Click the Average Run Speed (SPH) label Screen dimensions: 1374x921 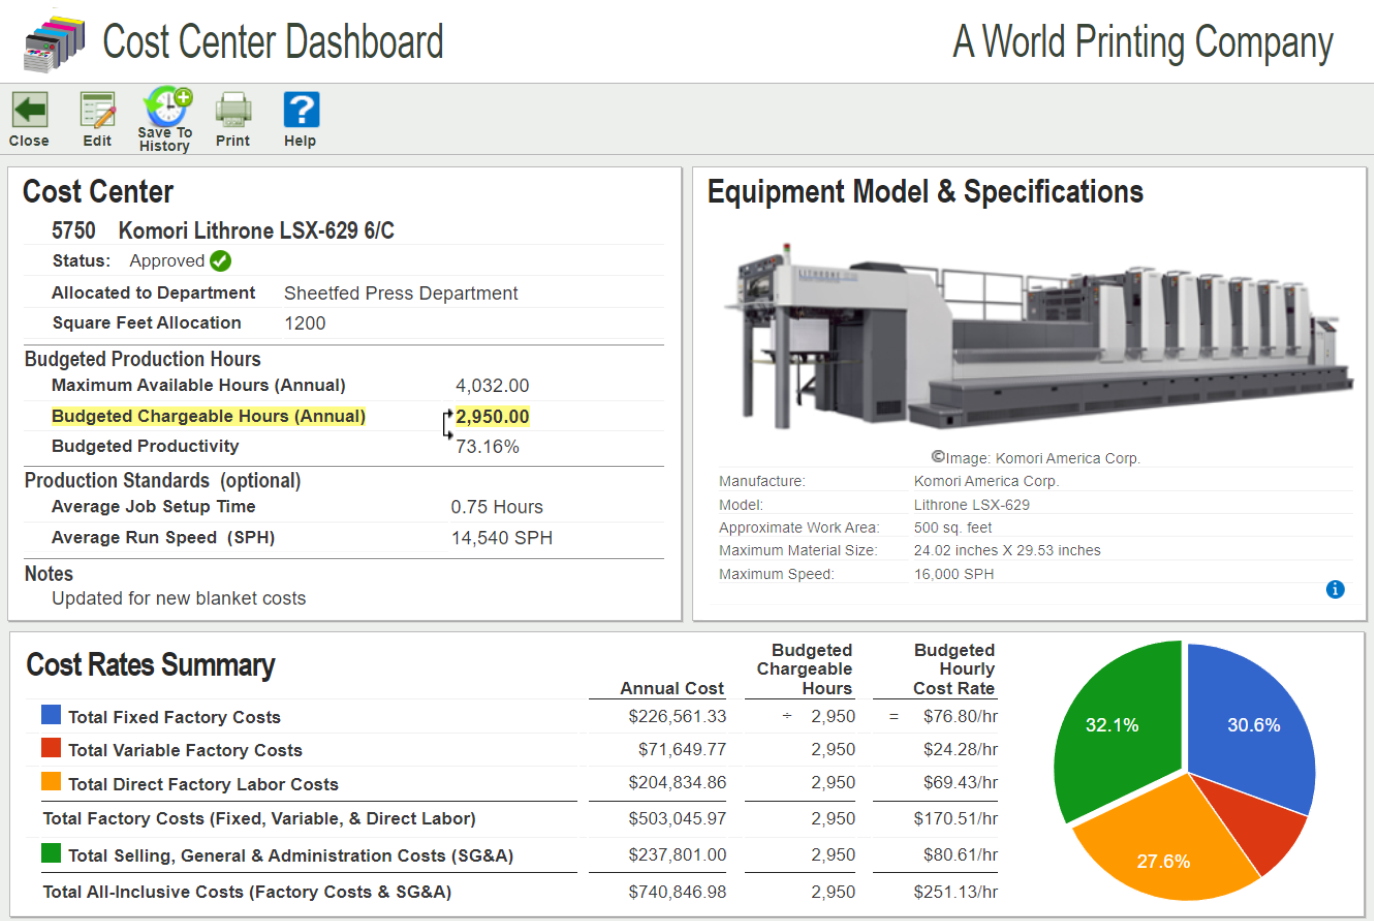pos(163,538)
